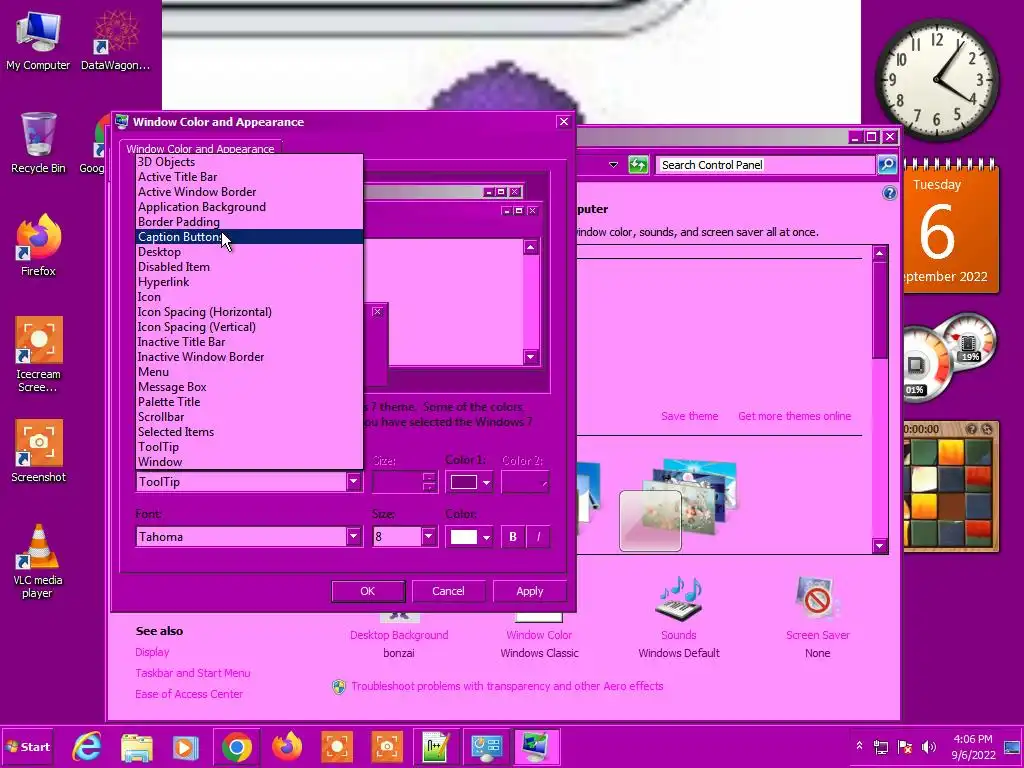Launch Firefox from the desktop
The height and width of the screenshot is (768, 1024).
pyautogui.click(x=38, y=246)
